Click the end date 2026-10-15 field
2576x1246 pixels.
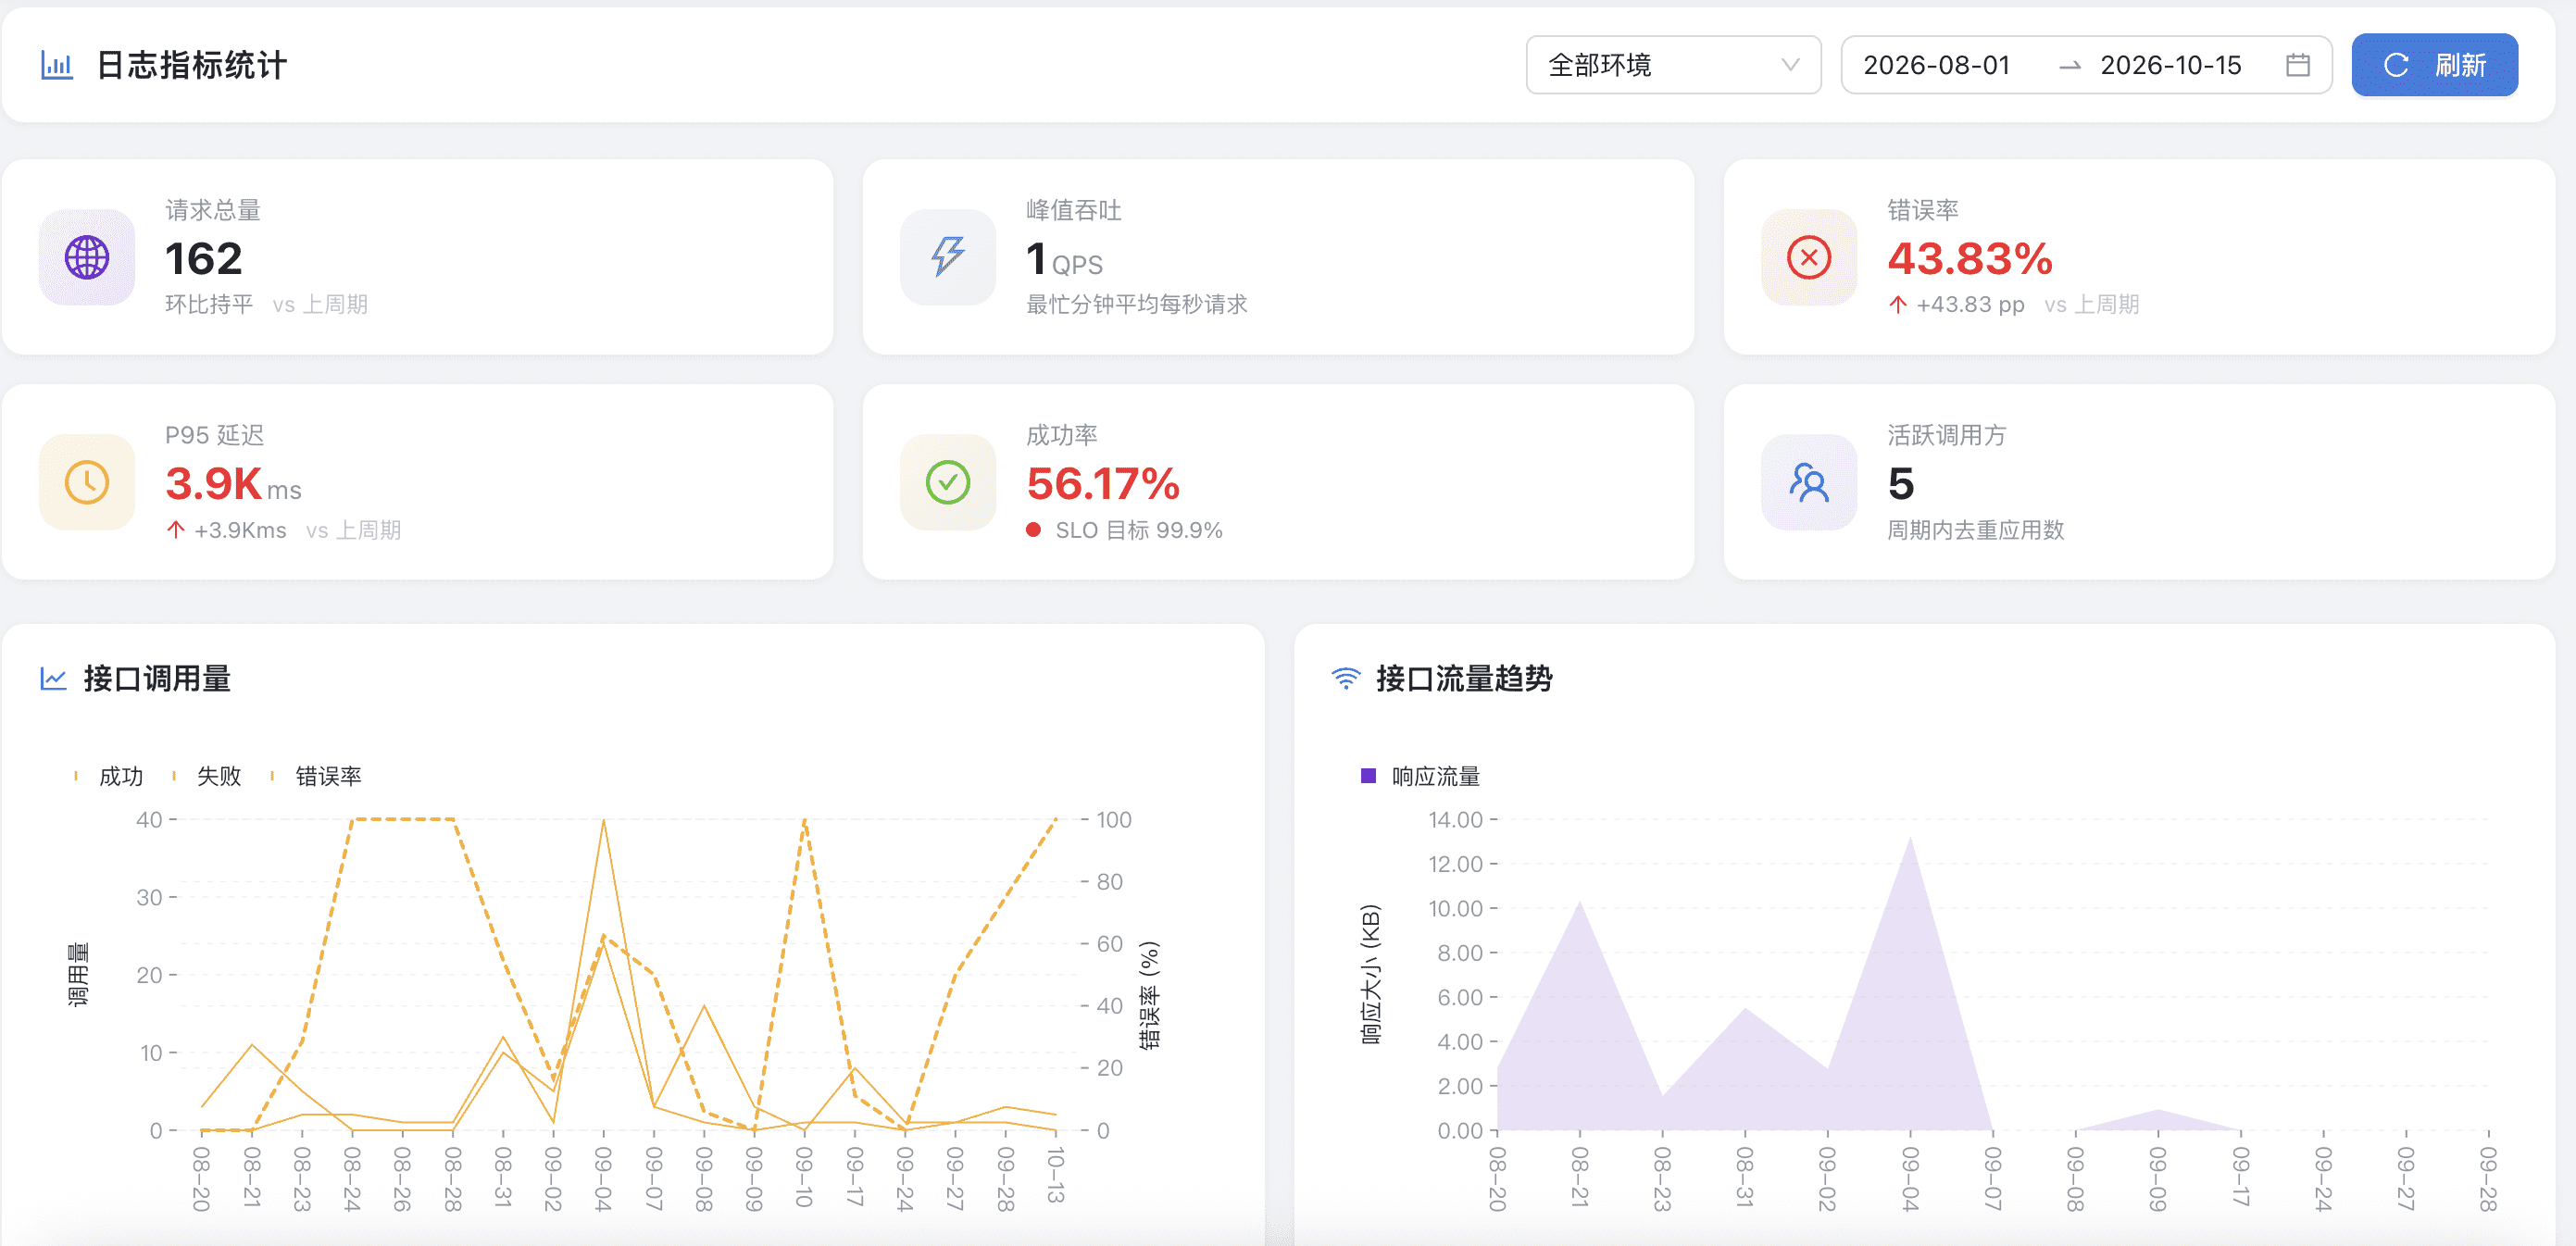(x=2170, y=65)
